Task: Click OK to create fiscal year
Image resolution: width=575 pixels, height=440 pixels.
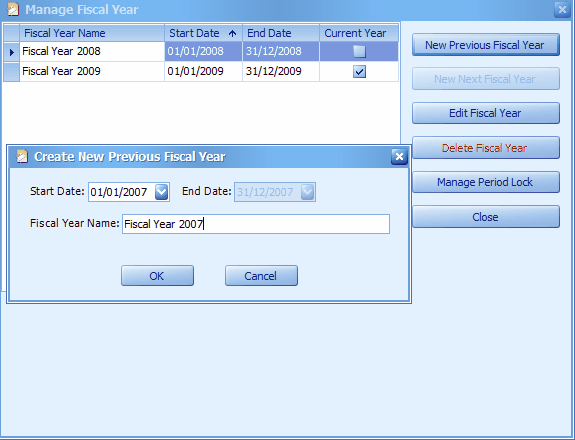Action: coord(157,276)
